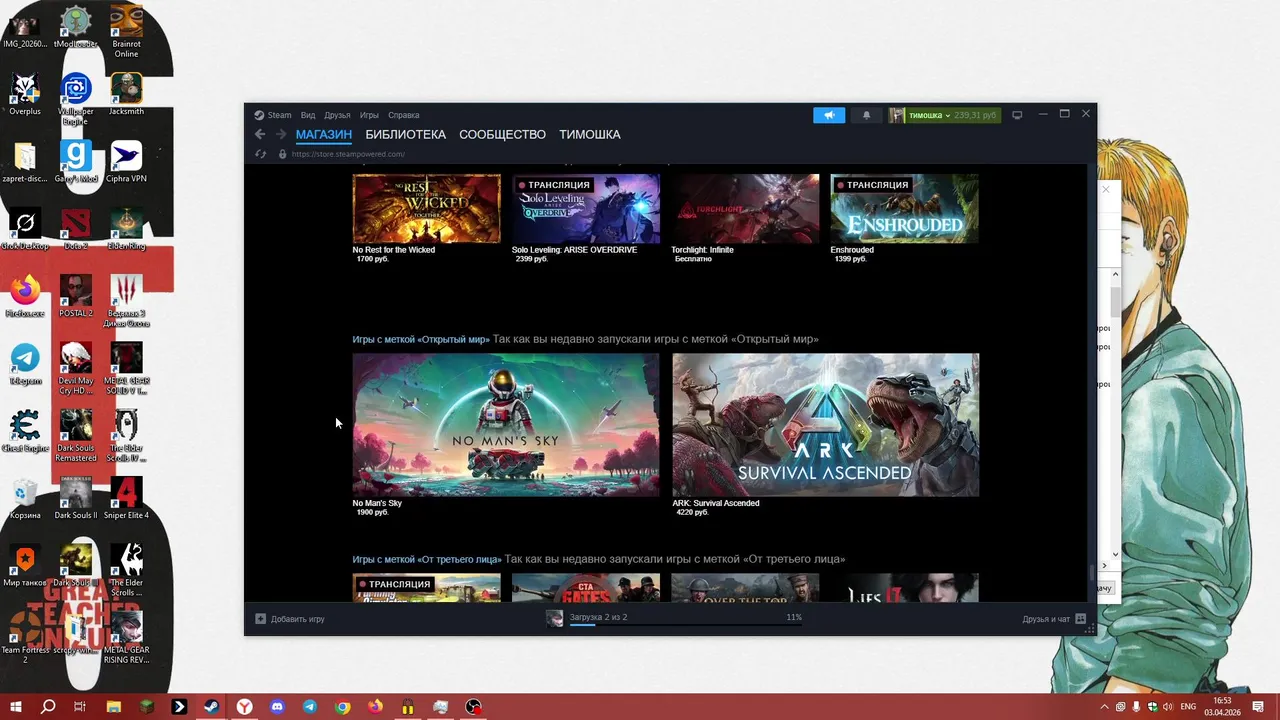Open Корзина recycle bin
Viewport: 1280px width, 720px height.
click(x=25, y=498)
